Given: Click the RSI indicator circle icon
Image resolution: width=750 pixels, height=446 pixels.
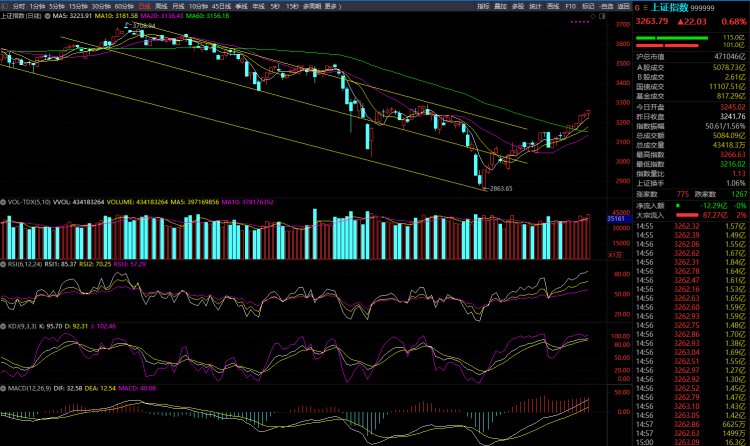Looking at the screenshot, I should tap(4, 263).
